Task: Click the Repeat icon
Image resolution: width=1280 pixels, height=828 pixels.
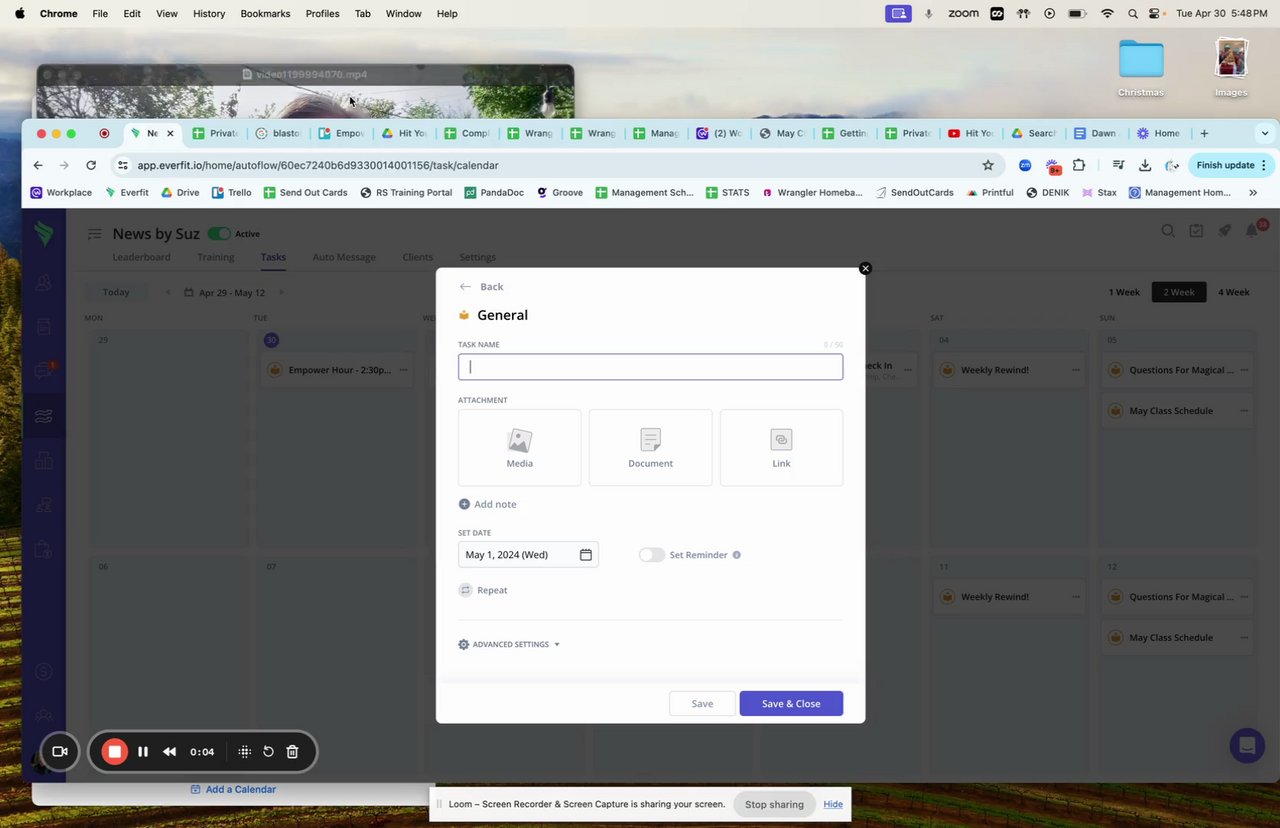Action: coord(465,590)
